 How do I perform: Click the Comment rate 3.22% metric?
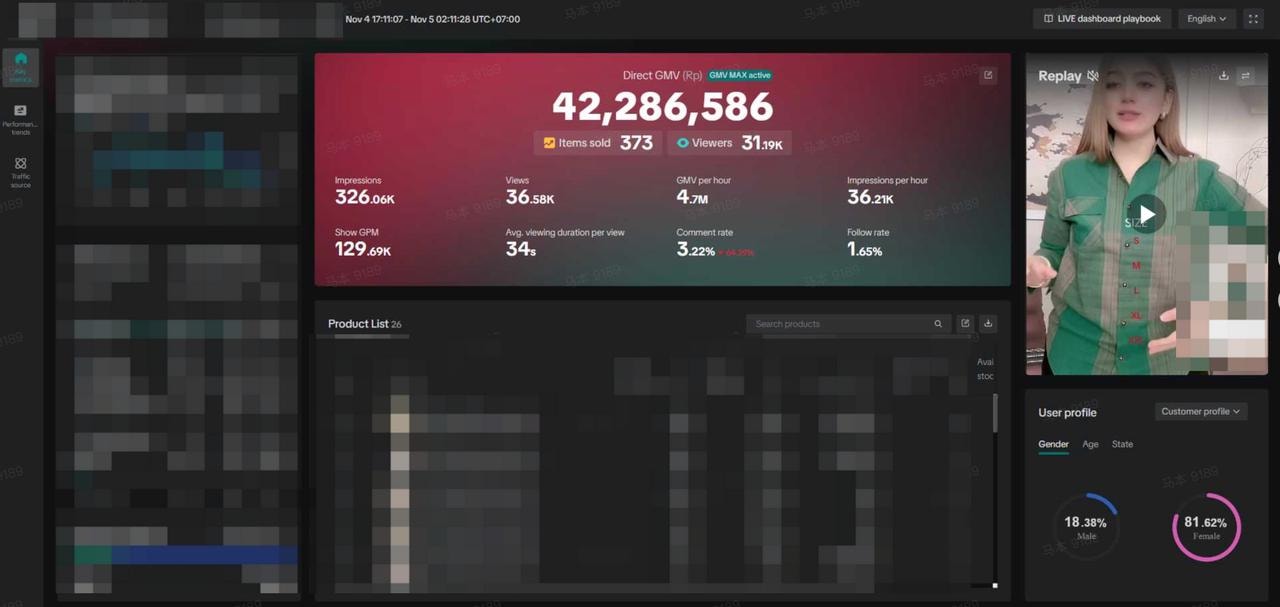pyautogui.click(x=715, y=243)
